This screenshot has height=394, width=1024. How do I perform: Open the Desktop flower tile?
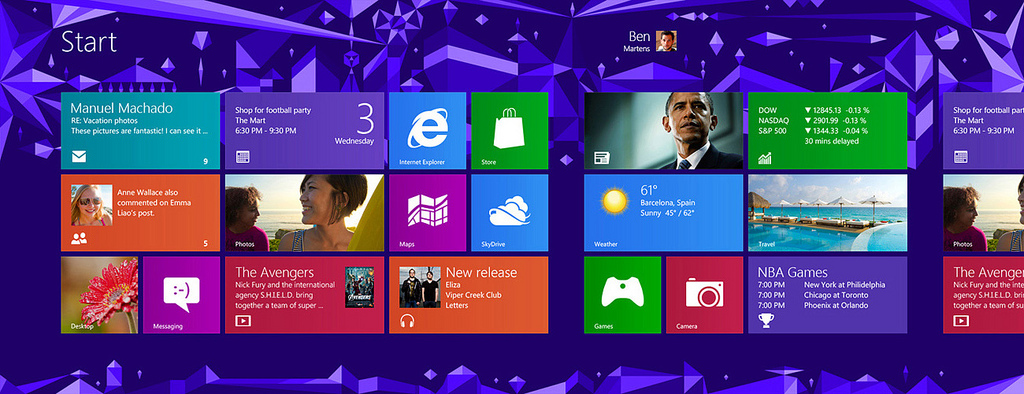[x=99, y=295]
